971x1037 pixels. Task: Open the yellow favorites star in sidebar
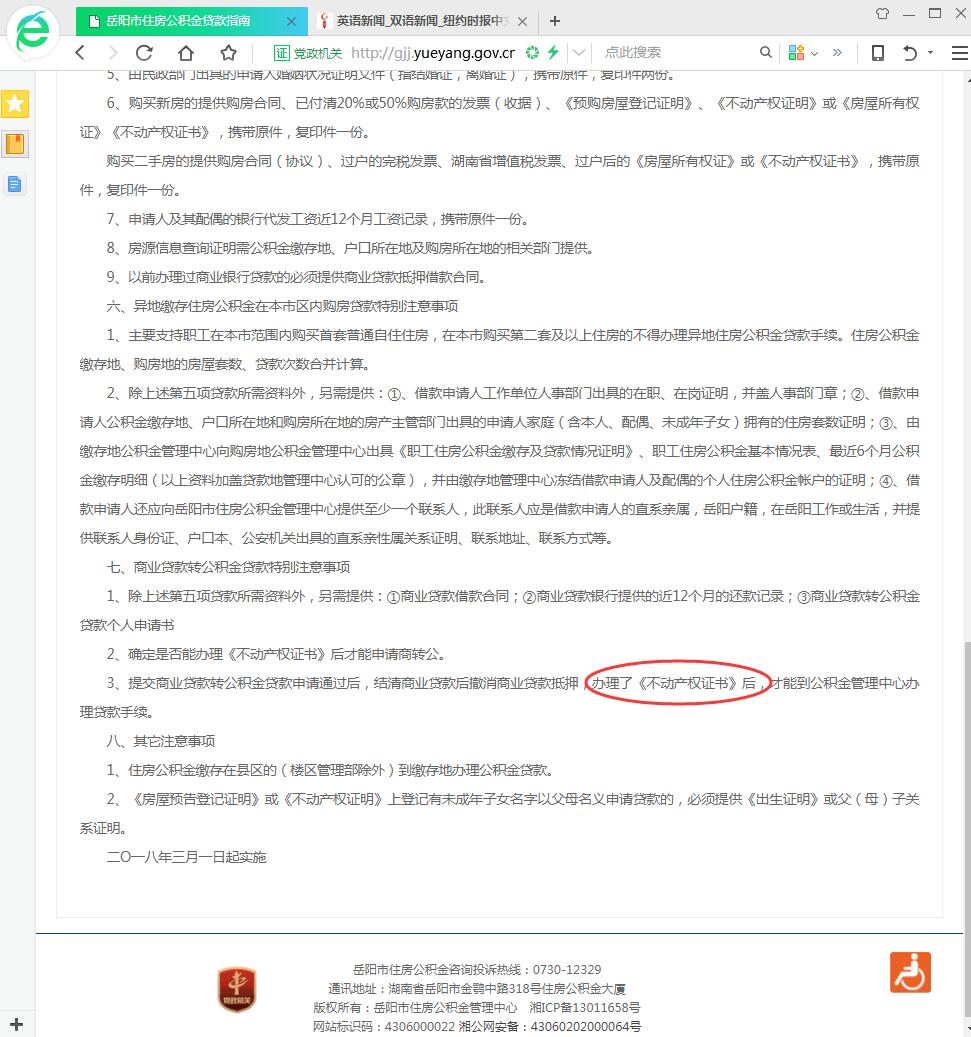click(x=15, y=103)
